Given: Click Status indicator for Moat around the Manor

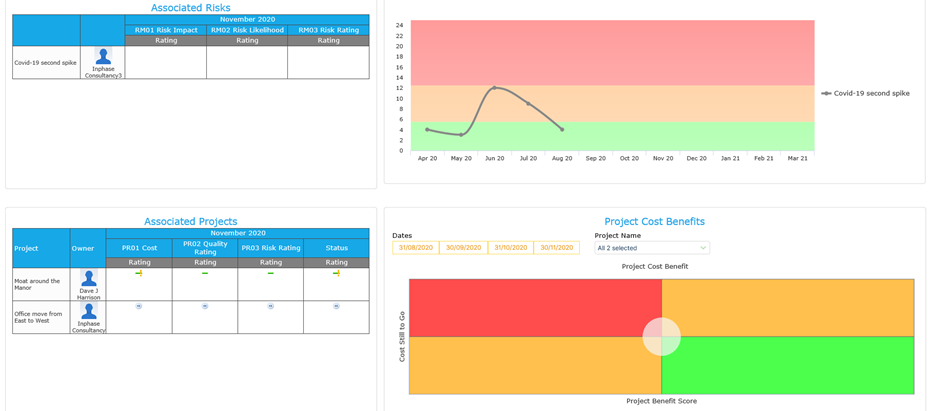Looking at the screenshot, I should click(336, 273).
